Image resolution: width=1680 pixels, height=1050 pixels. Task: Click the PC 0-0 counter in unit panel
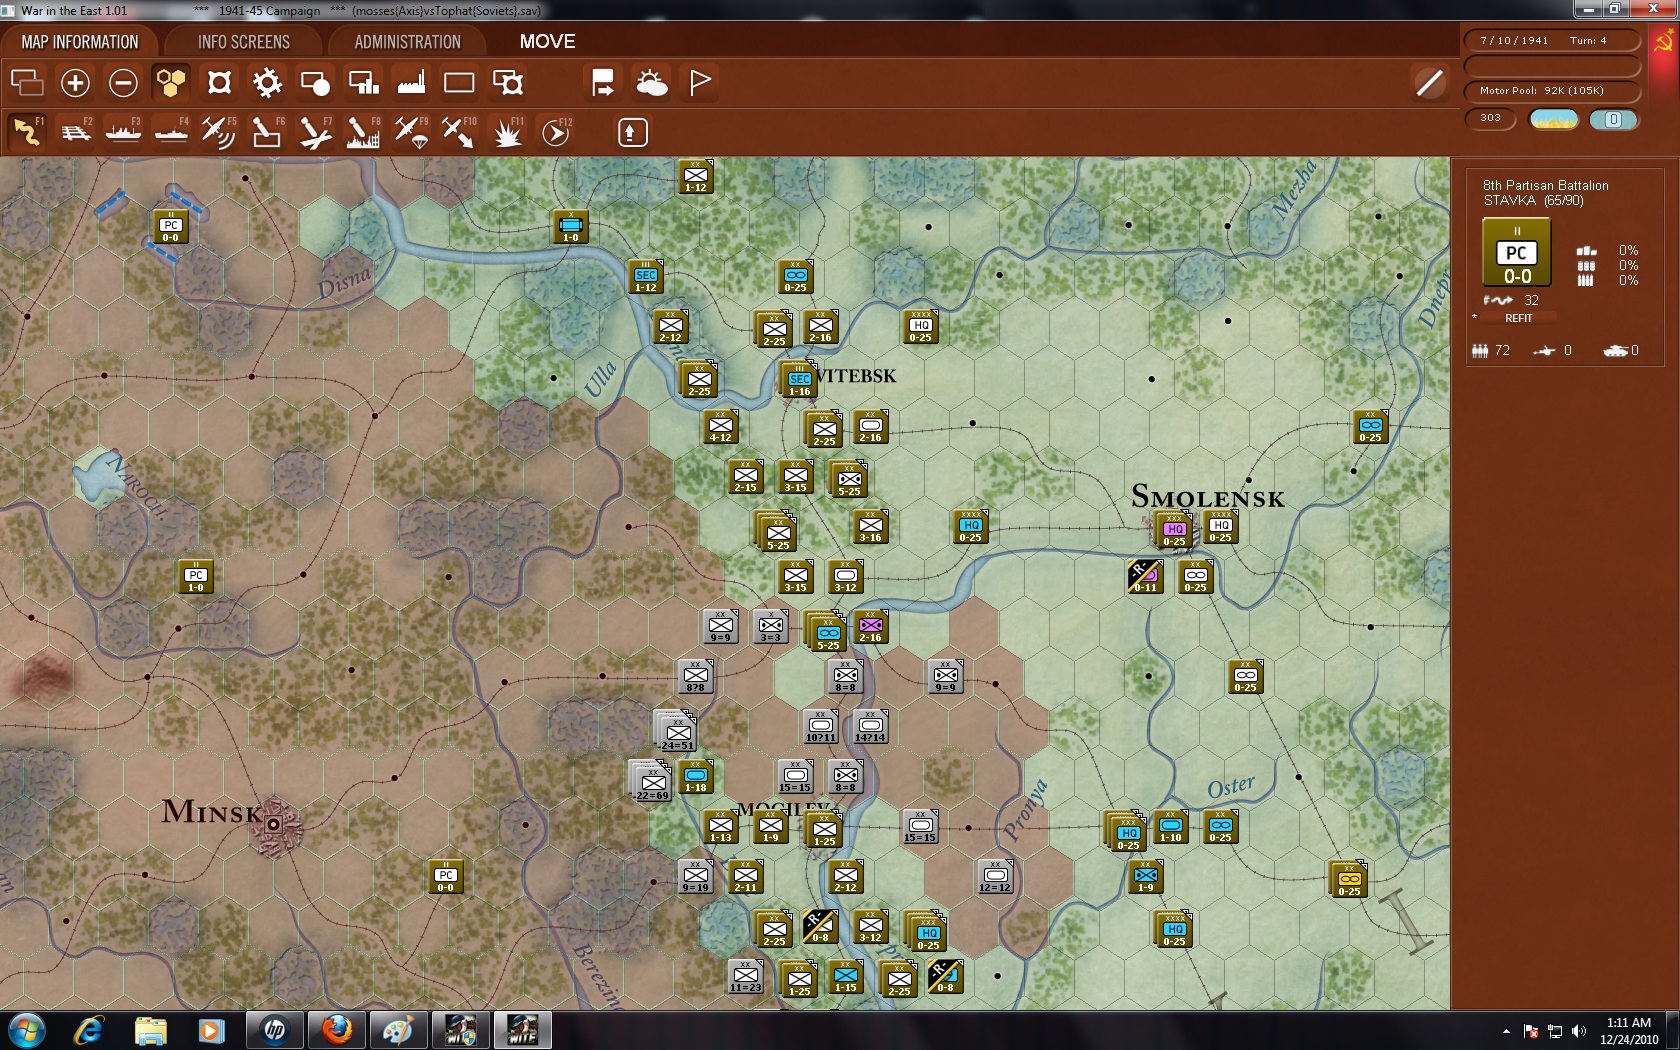click(x=1517, y=253)
